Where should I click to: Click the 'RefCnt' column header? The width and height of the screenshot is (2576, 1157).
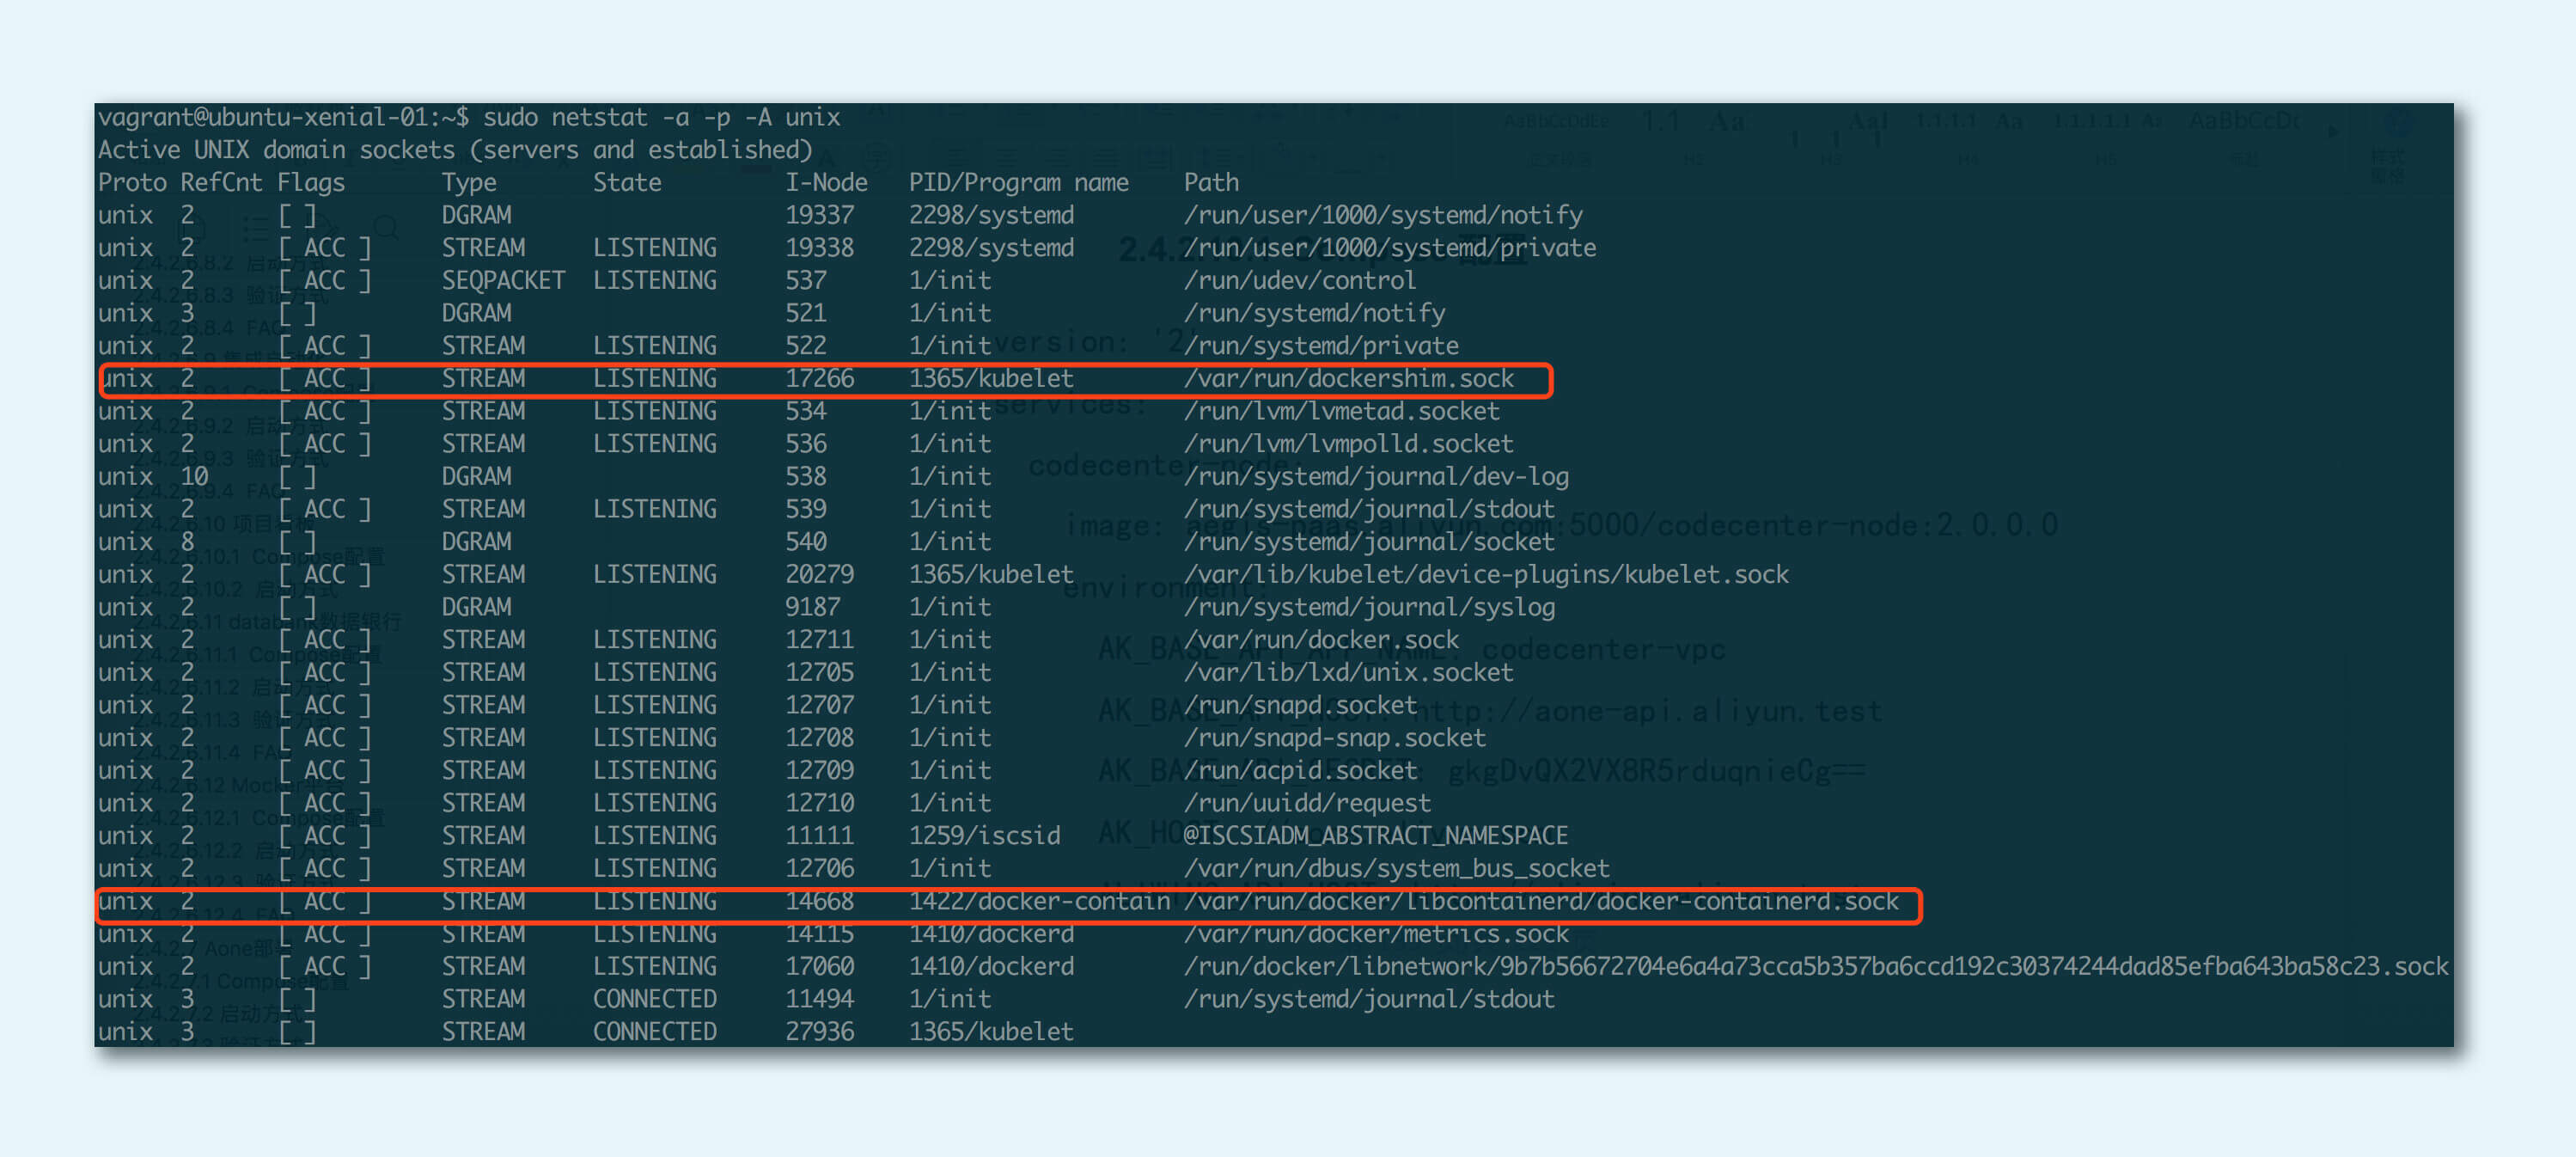tap(221, 183)
